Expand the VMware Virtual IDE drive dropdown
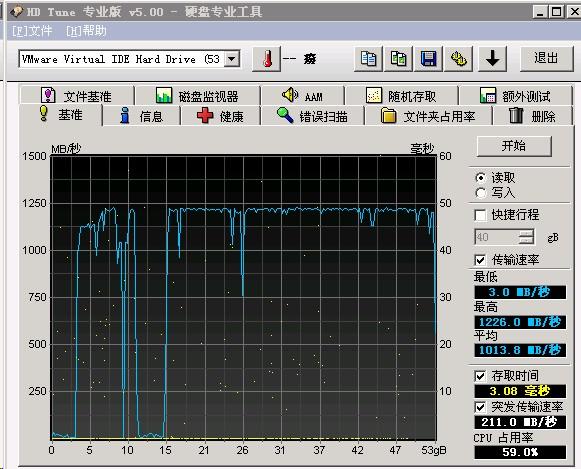This screenshot has height=469, width=581. tap(232, 59)
